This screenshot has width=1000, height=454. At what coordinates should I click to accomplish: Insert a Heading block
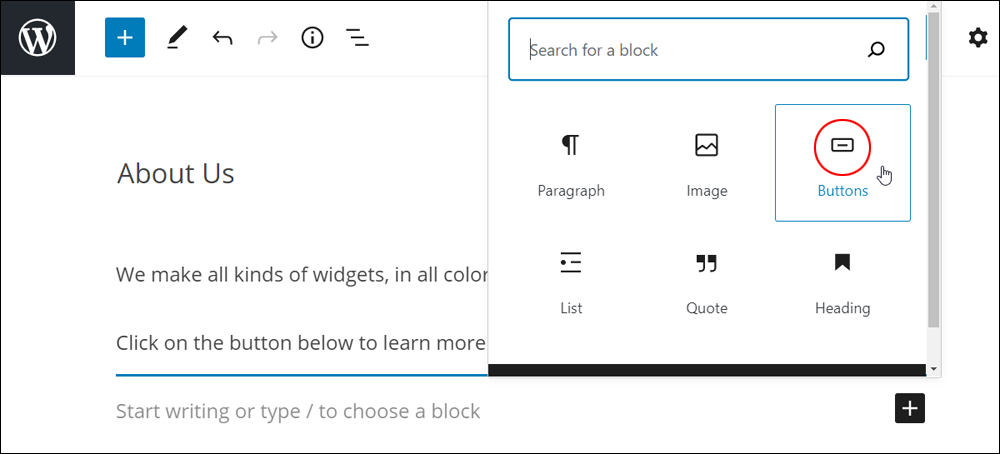[842, 281]
